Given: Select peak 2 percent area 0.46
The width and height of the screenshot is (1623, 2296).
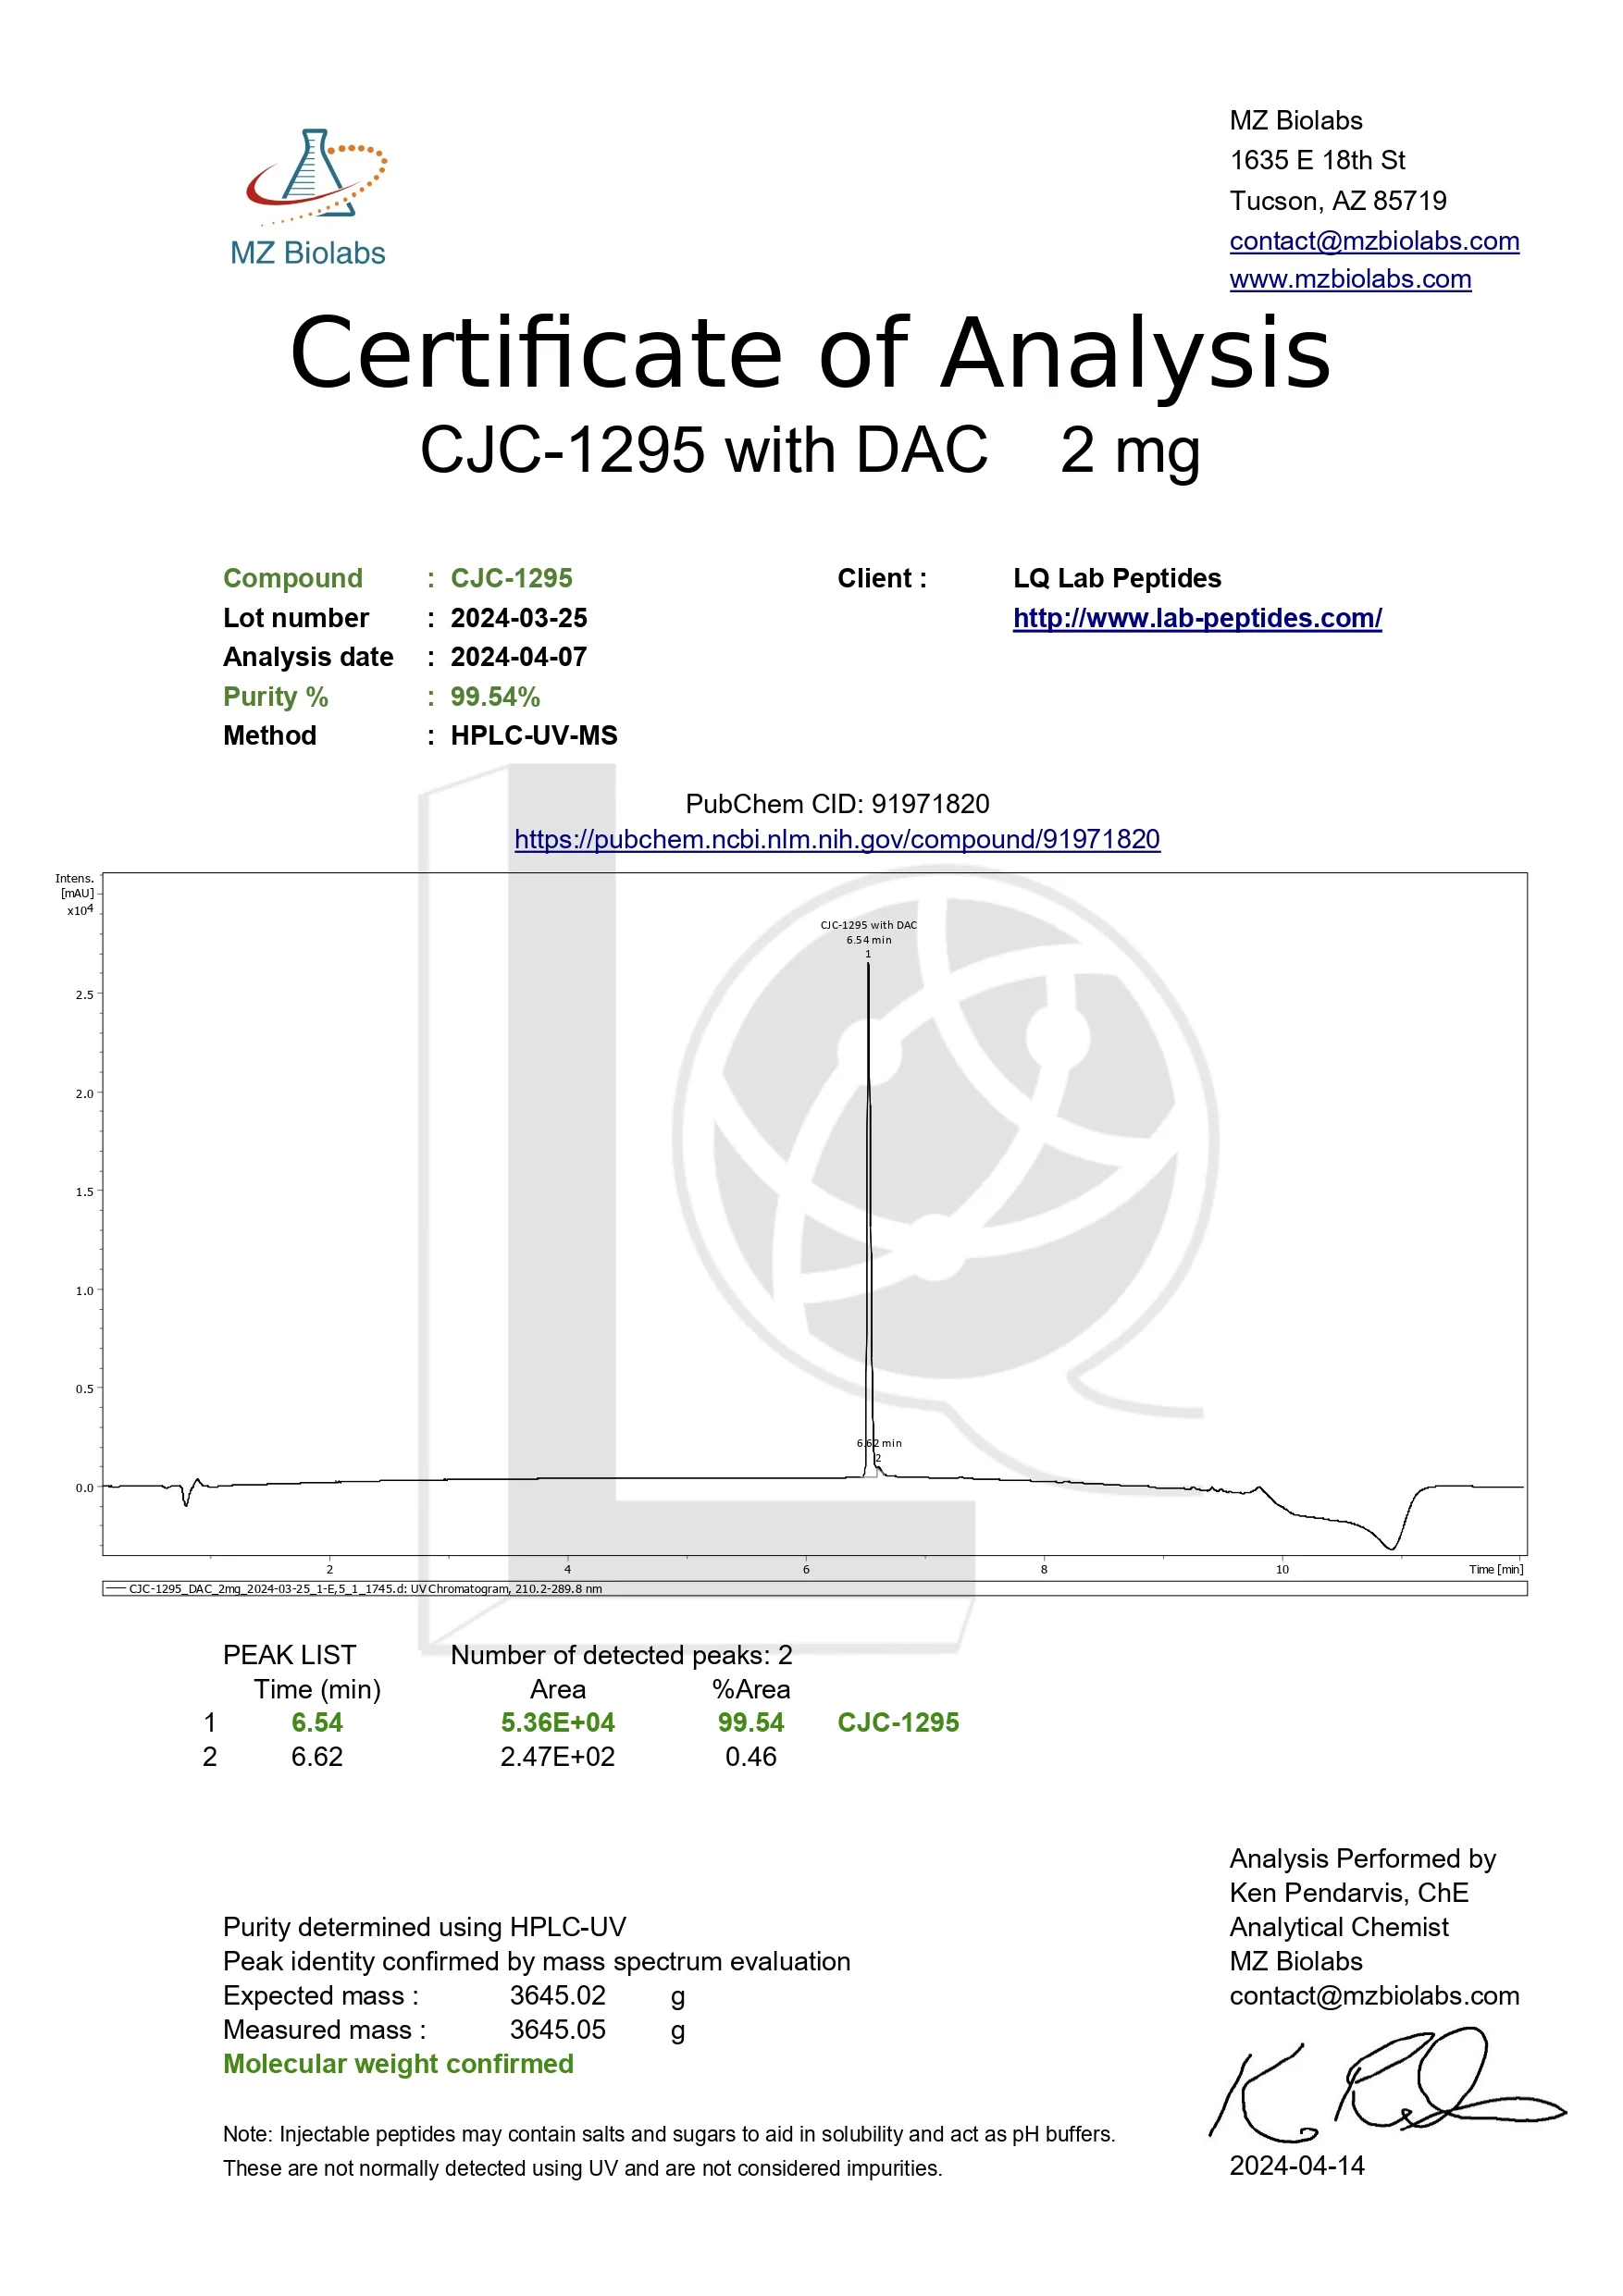Looking at the screenshot, I should [750, 1757].
